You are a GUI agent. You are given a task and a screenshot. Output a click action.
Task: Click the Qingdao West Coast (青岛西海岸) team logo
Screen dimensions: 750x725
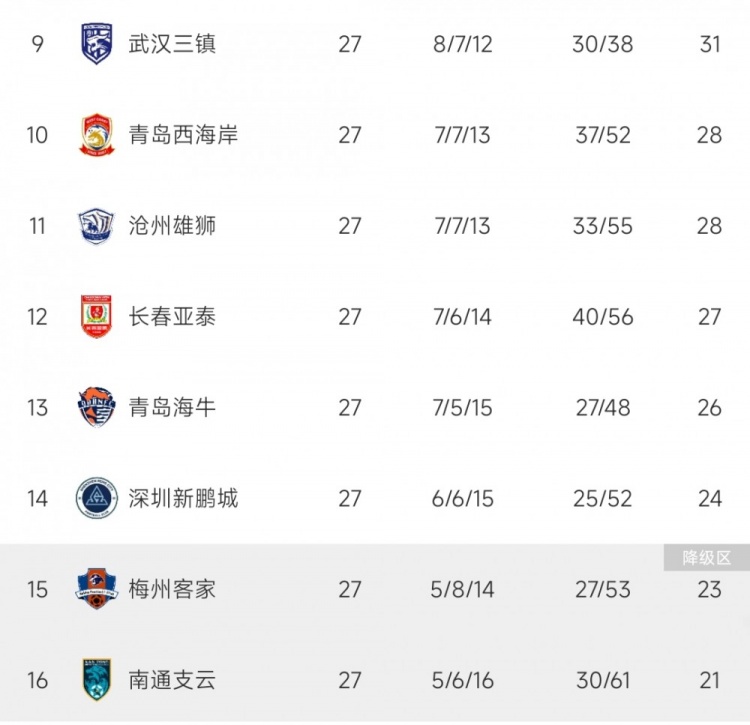point(97,135)
